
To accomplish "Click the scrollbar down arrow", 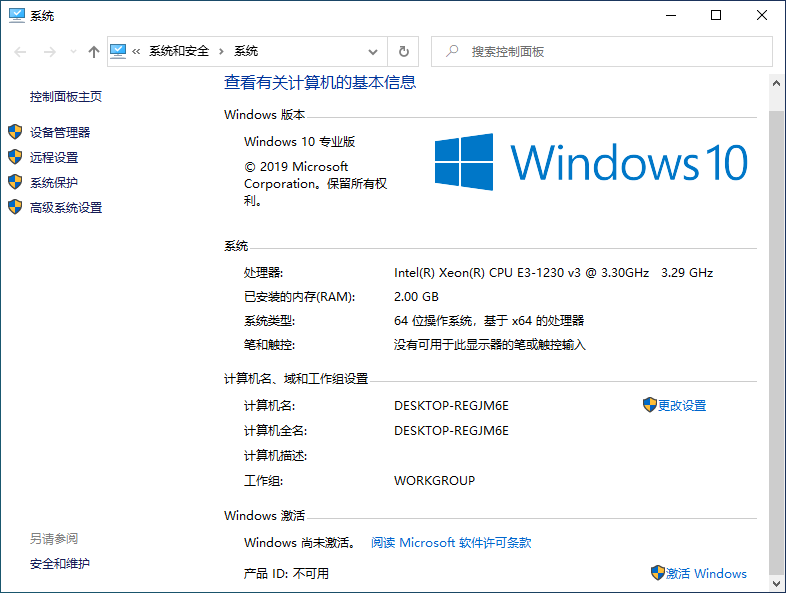I will [x=776, y=584].
